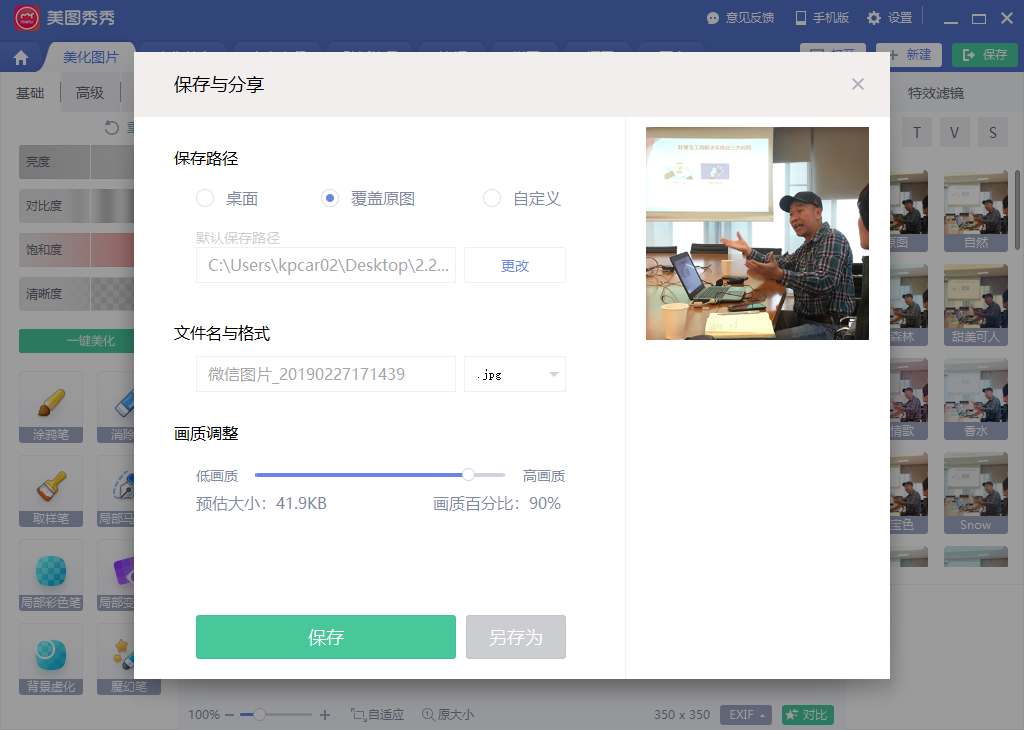This screenshot has height=730, width=1024.
Task: Select the 覆盖原图 overwrite option
Action: 330,199
